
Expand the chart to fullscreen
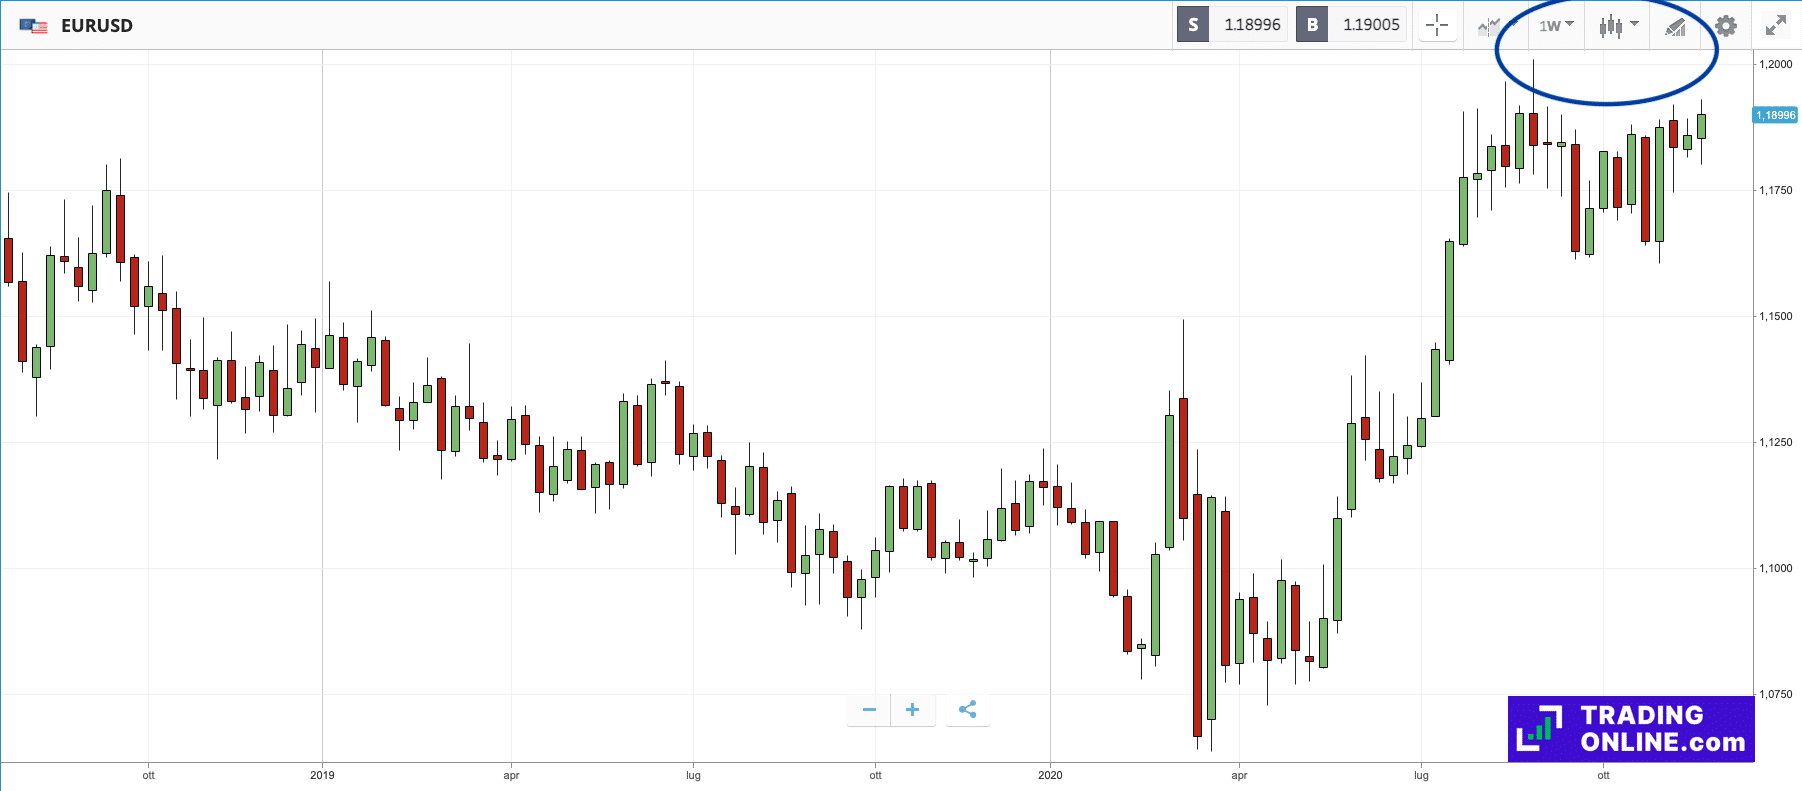tap(1775, 25)
